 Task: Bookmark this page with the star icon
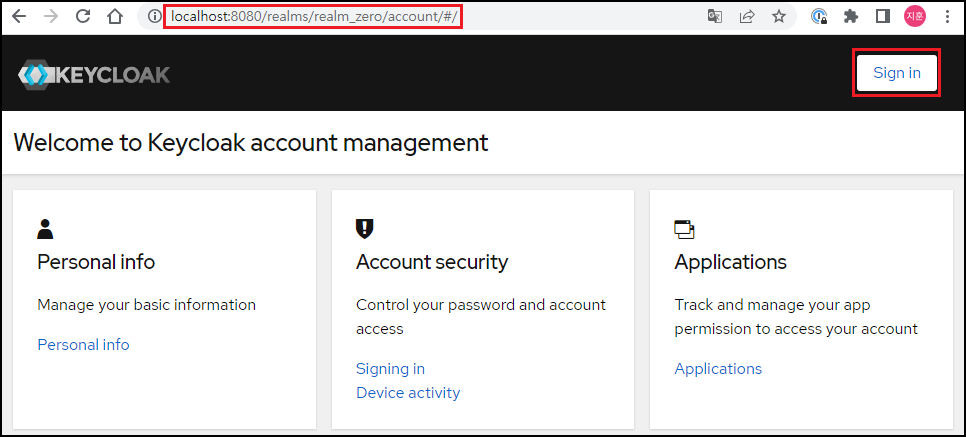(779, 17)
